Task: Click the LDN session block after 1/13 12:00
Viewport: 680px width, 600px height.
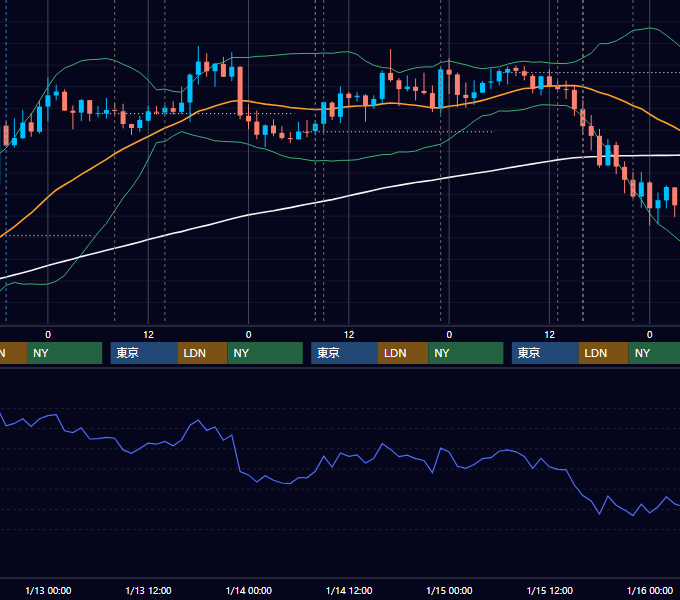Action: click(x=203, y=353)
